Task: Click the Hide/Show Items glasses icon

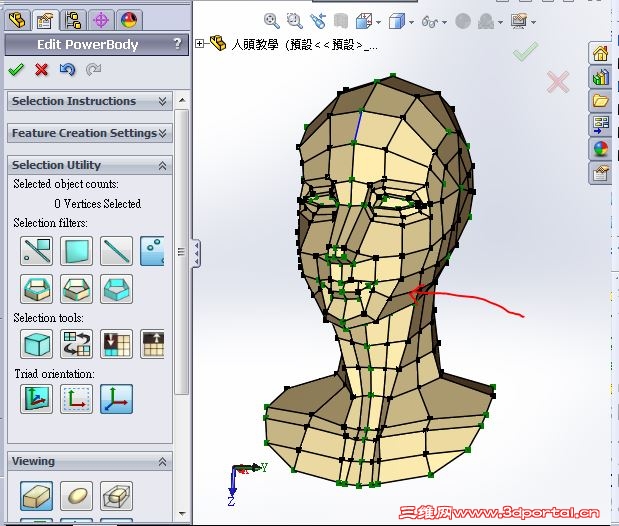Action: (430, 21)
